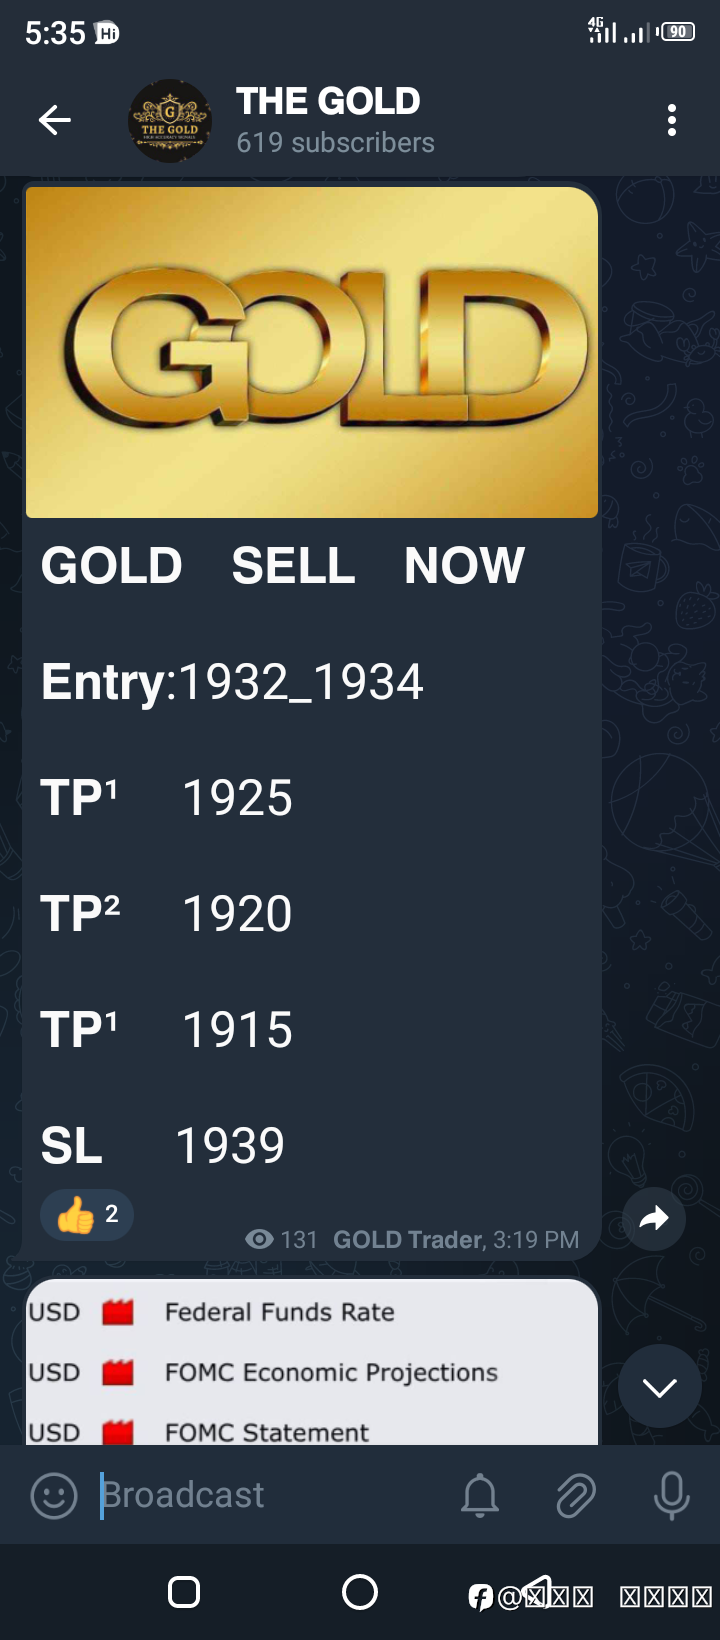Click the forward share arrow button
The image size is (720, 1640).
[x=654, y=1218]
